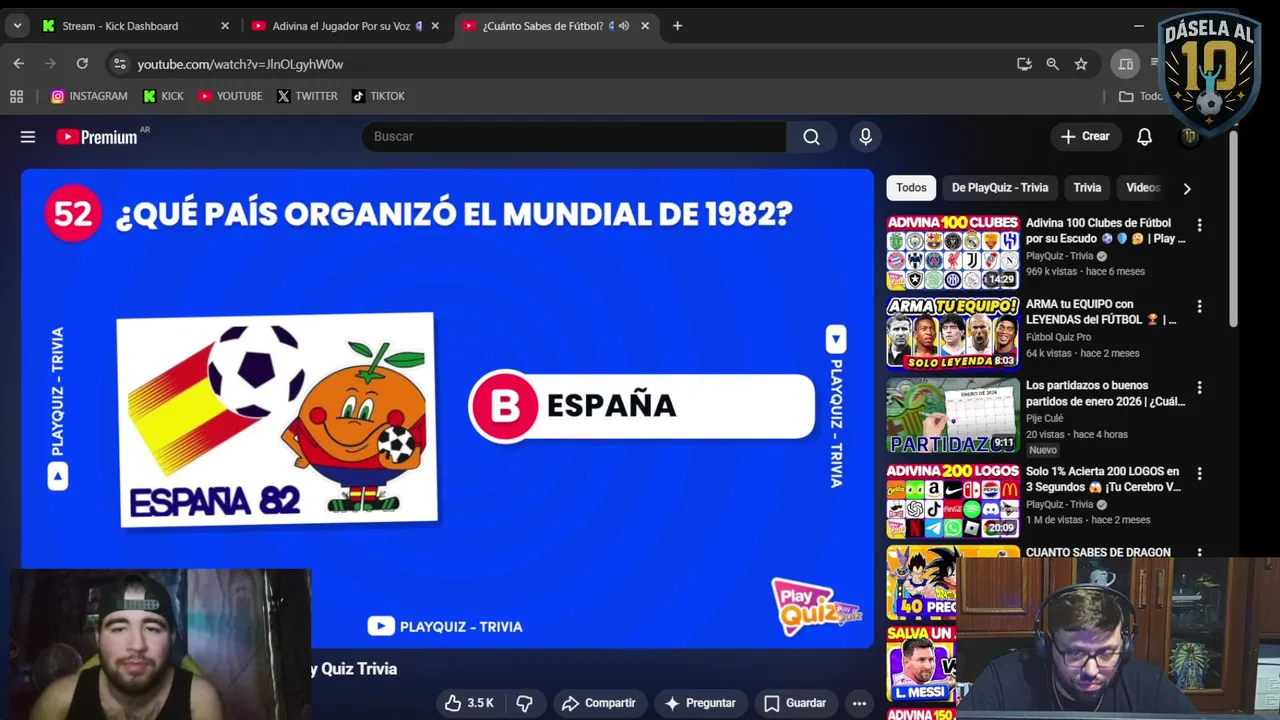Open options for ARMA tu EQUIPO video

coord(1199,306)
